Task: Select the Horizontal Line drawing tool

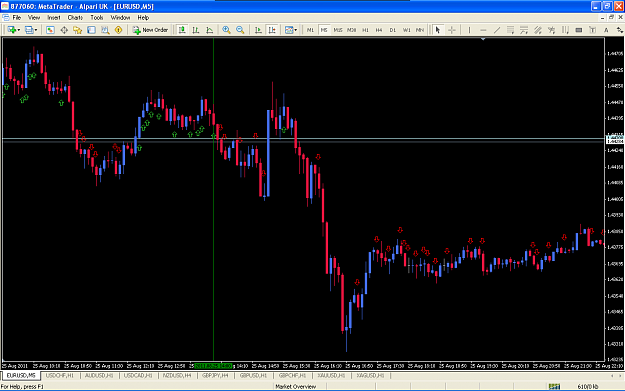Action: pos(483,30)
